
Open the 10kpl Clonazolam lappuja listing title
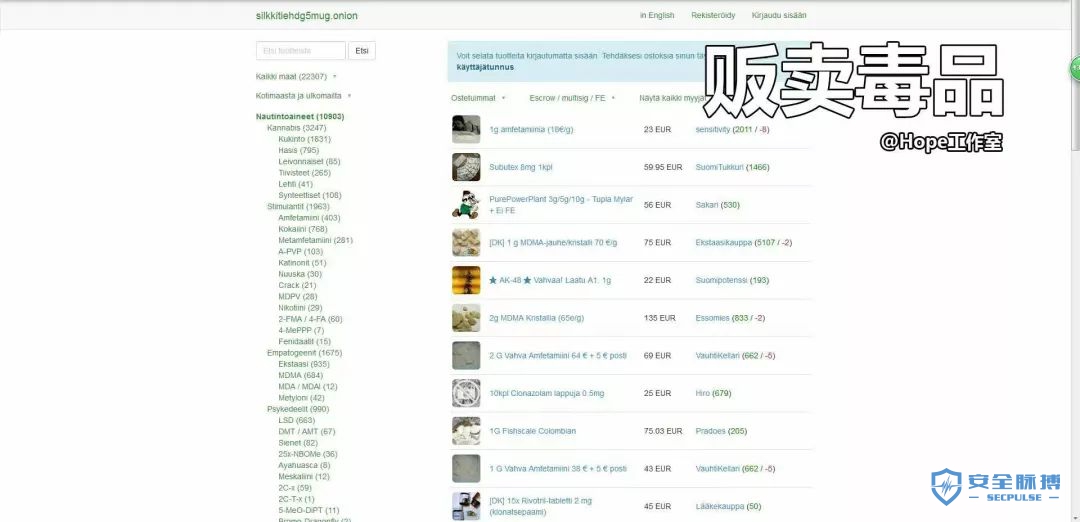546,393
